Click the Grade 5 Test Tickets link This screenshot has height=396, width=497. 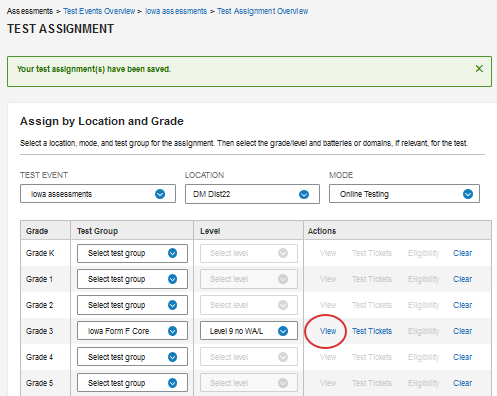(x=372, y=383)
